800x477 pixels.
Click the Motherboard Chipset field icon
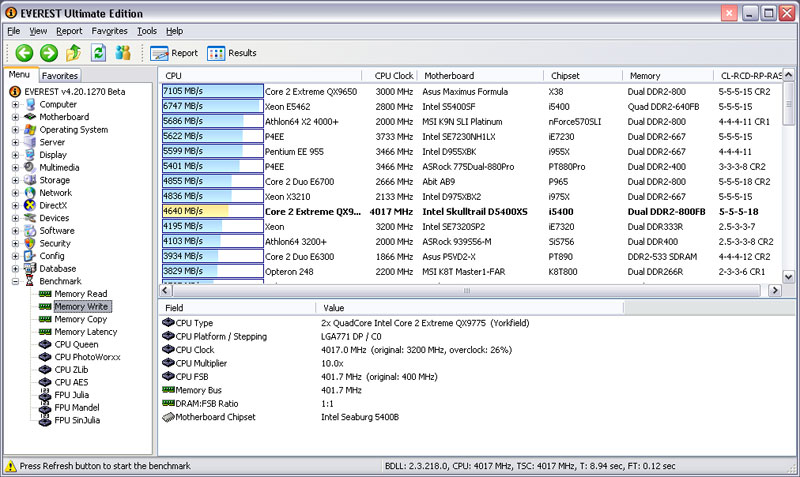pos(168,417)
